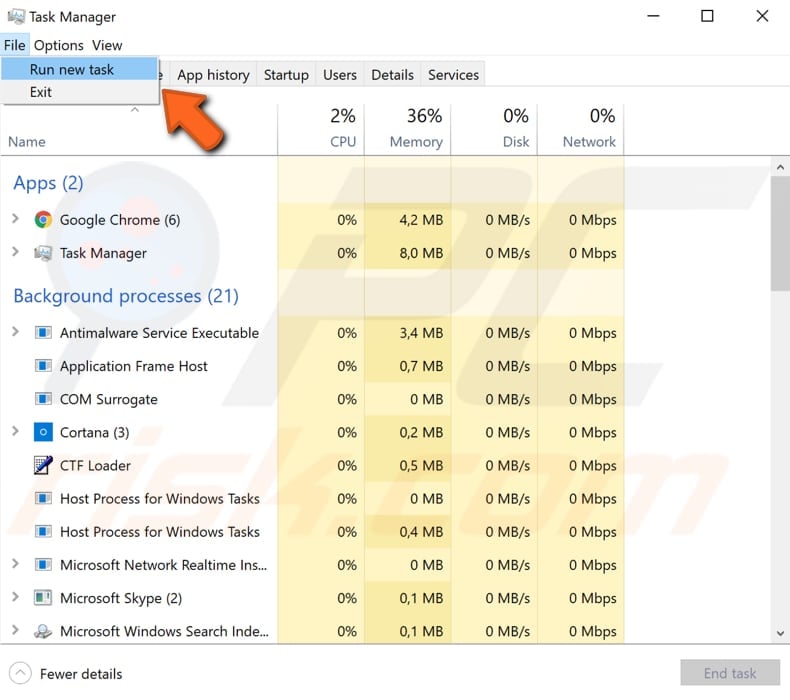
Task: Switch to the Startup tab
Action: pyautogui.click(x=286, y=75)
